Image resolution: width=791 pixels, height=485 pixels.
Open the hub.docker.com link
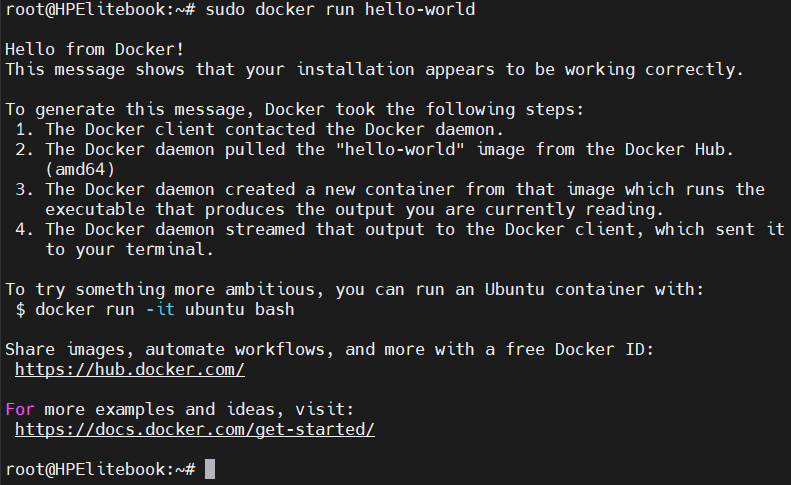[130, 369]
